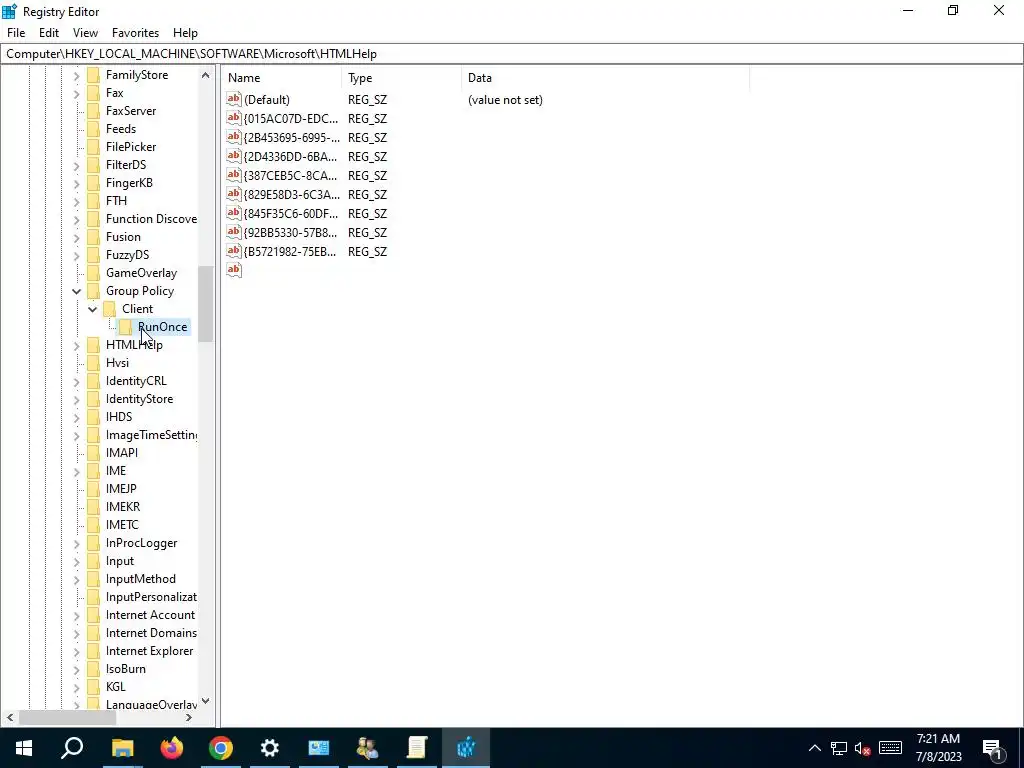Viewport: 1024px width, 768px height.
Task: Expand the Fax key
Action: click(x=76, y=93)
